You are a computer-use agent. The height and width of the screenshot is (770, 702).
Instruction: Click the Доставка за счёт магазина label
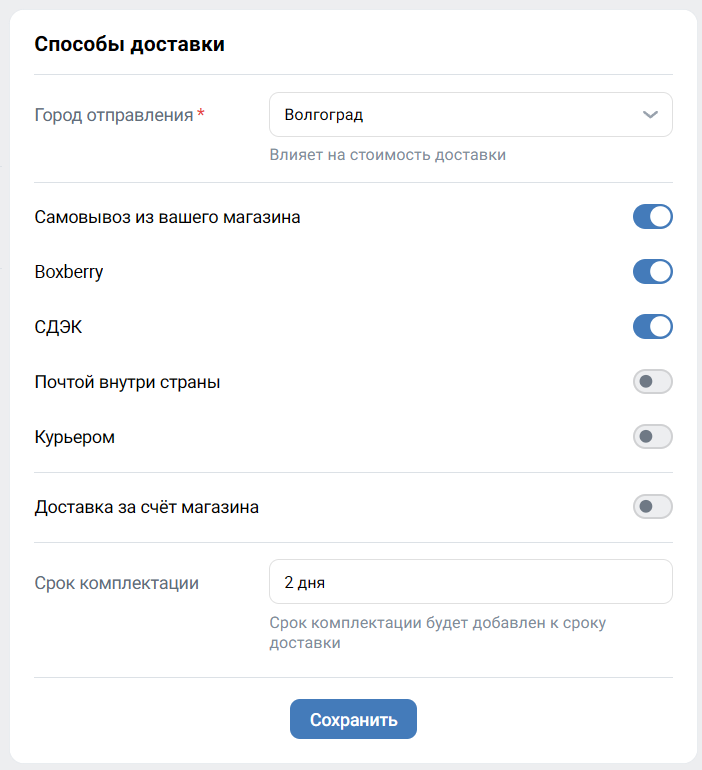point(147,507)
